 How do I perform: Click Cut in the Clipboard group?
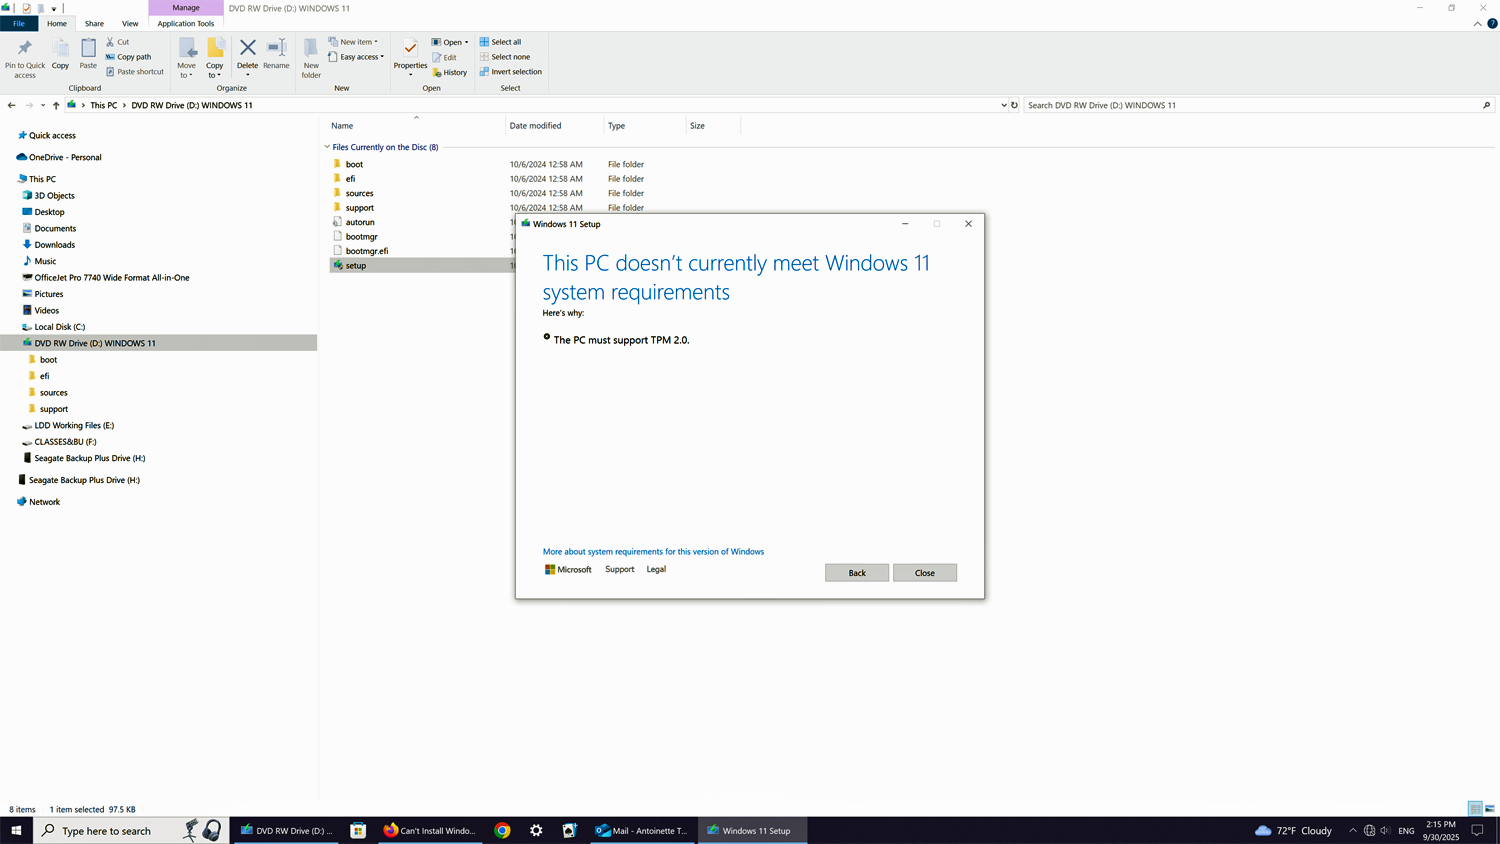tap(118, 42)
